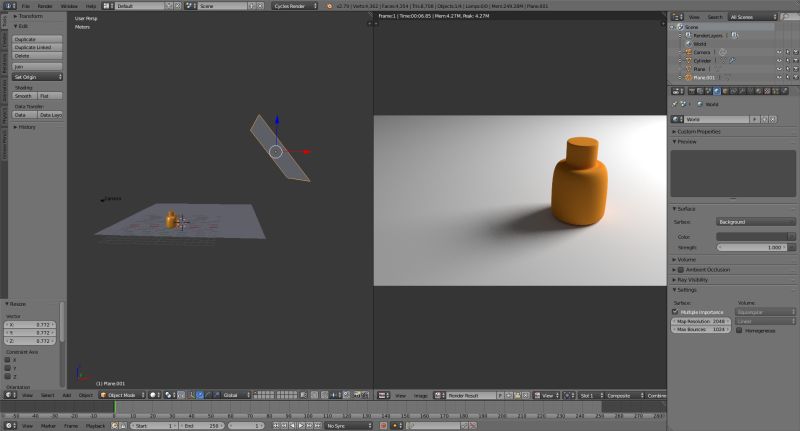Click the auto keyframe record button
800x431 pixels.
tap(383, 425)
